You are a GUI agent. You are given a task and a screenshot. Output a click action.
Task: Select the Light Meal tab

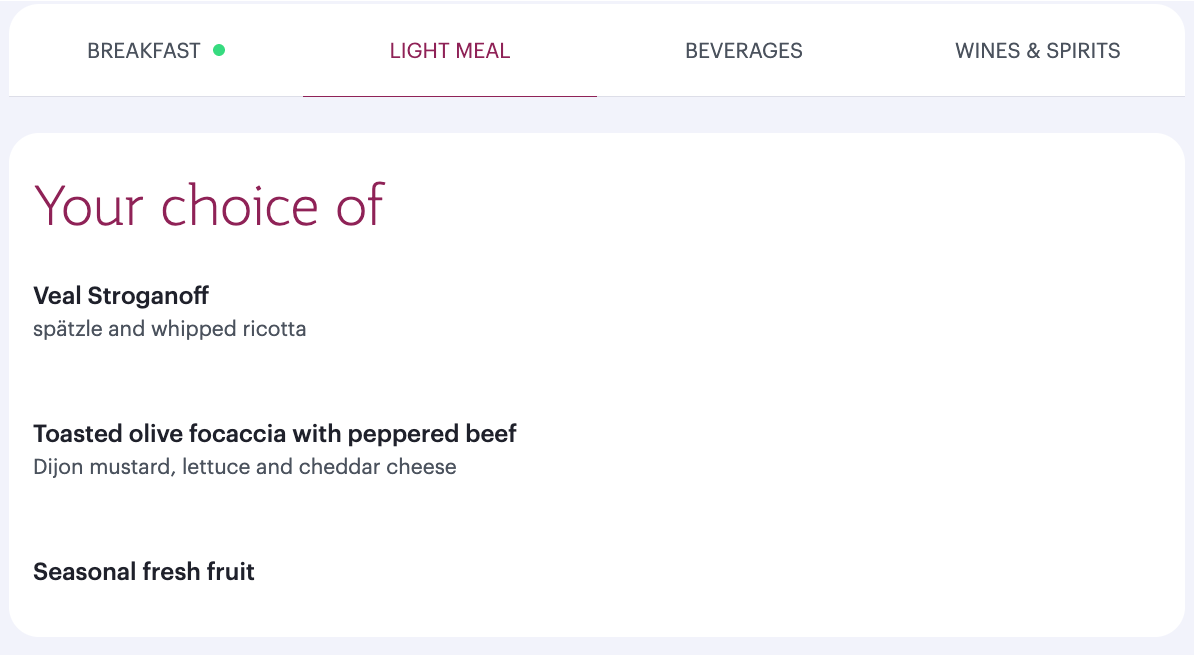(450, 51)
